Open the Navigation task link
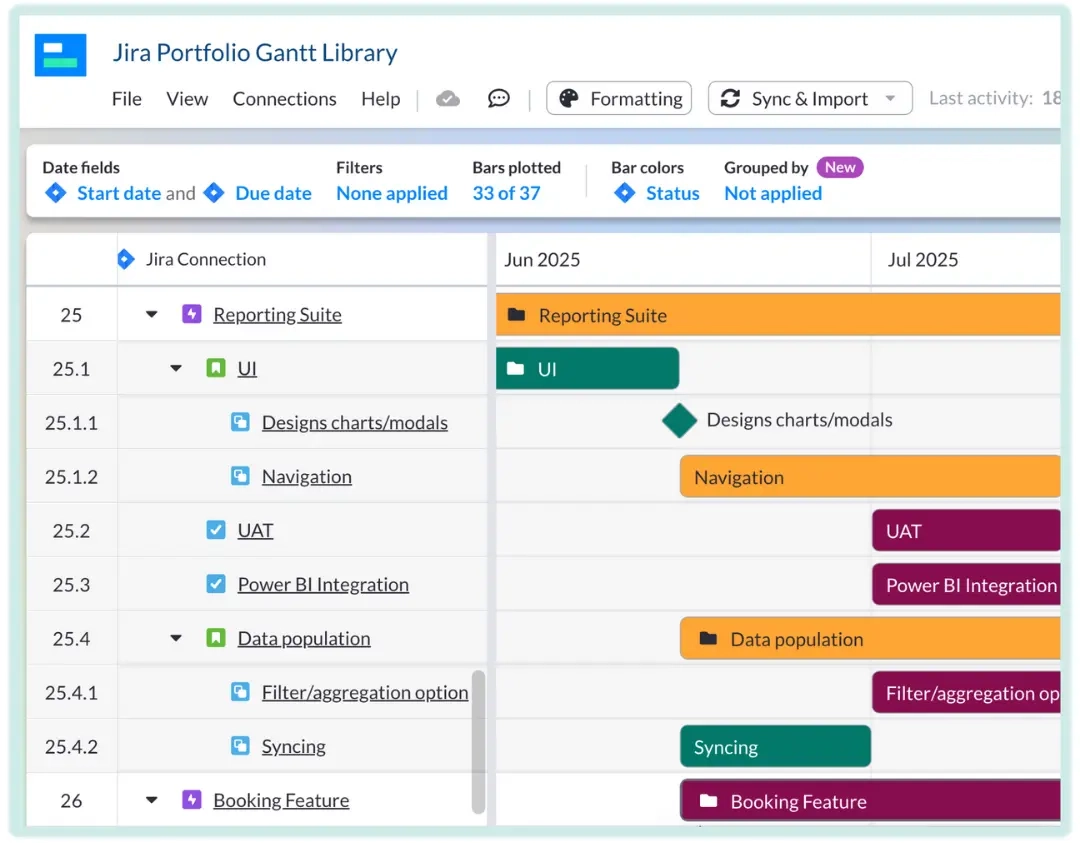 click(x=306, y=476)
